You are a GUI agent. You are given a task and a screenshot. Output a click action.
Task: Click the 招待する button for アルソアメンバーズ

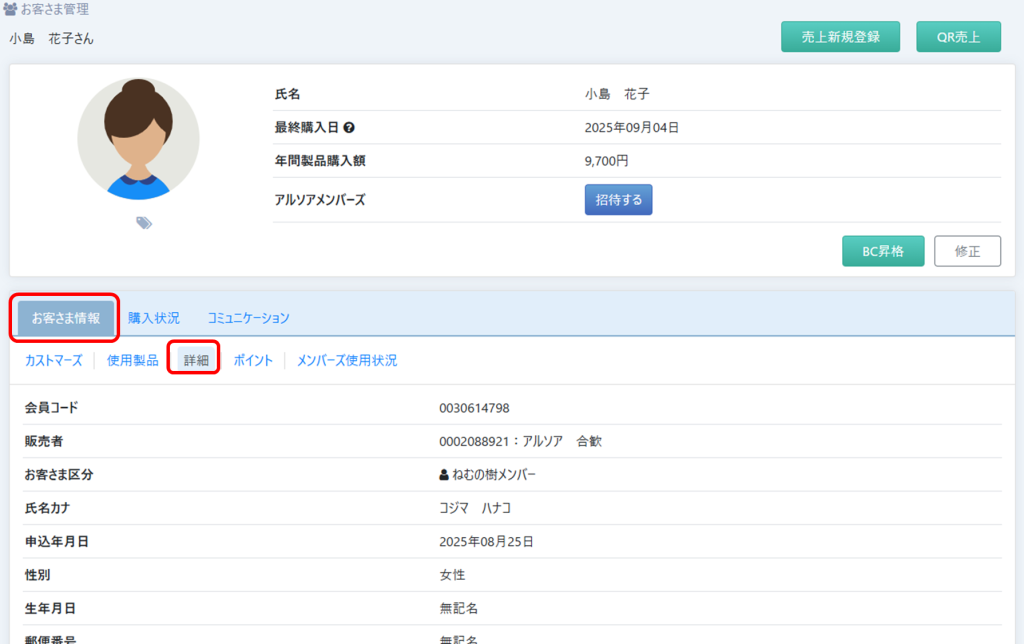point(618,200)
